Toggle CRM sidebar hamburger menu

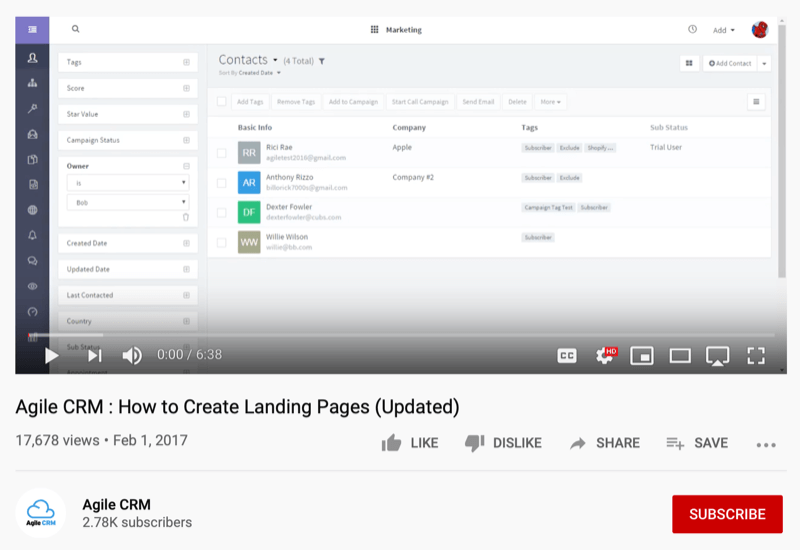coord(32,30)
